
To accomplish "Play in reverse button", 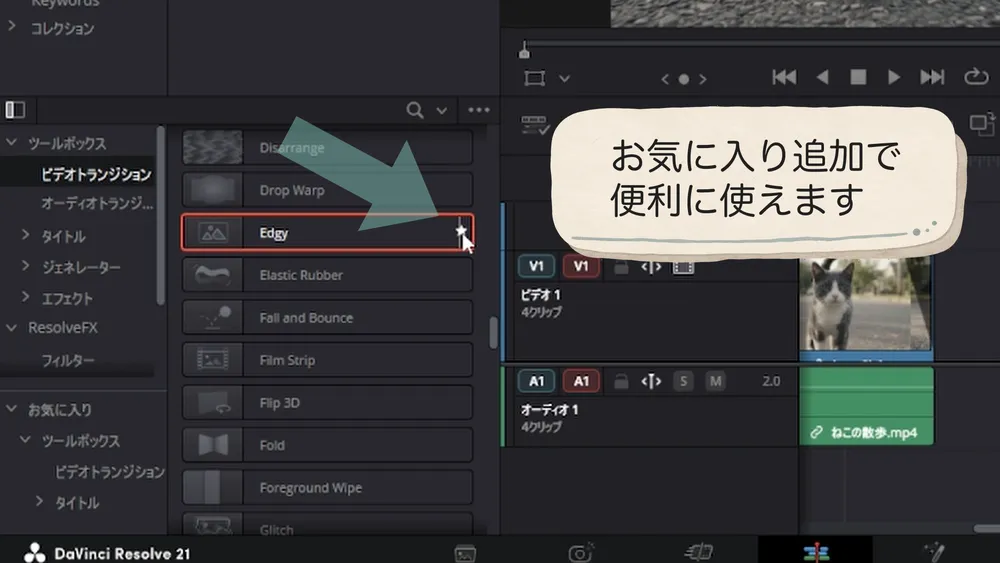I will [823, 77].
